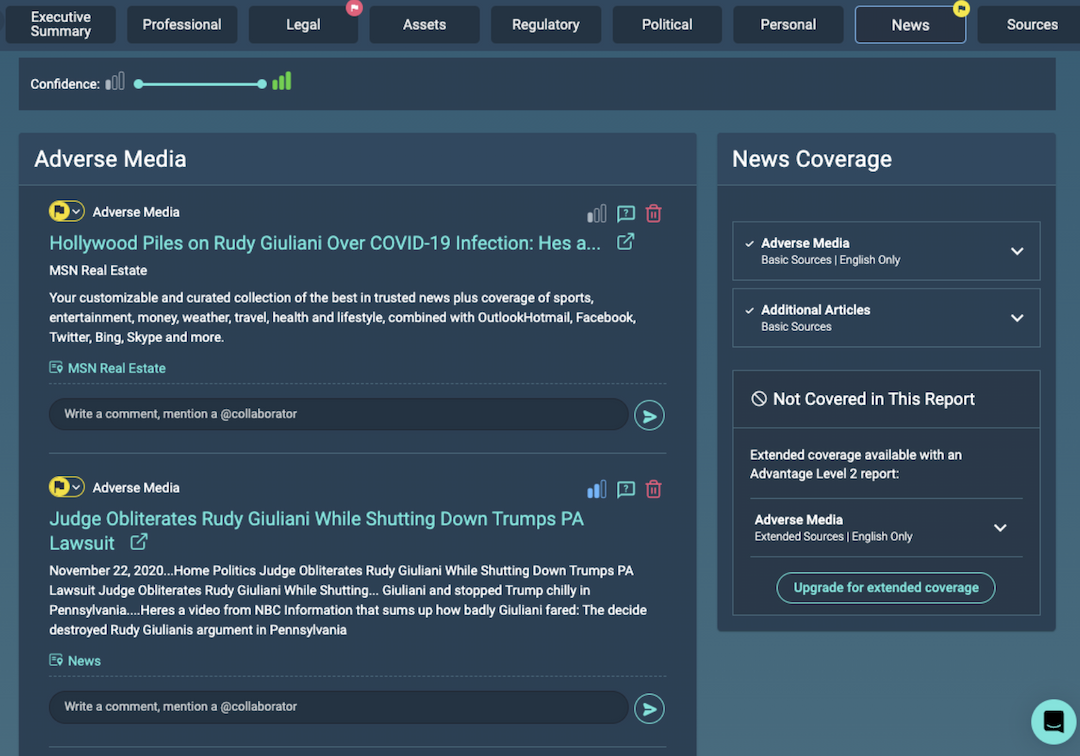The image size is (1080, 756).
Task: Open external link icon next to Lawsuit headline
Action: [x=139, y=542]
